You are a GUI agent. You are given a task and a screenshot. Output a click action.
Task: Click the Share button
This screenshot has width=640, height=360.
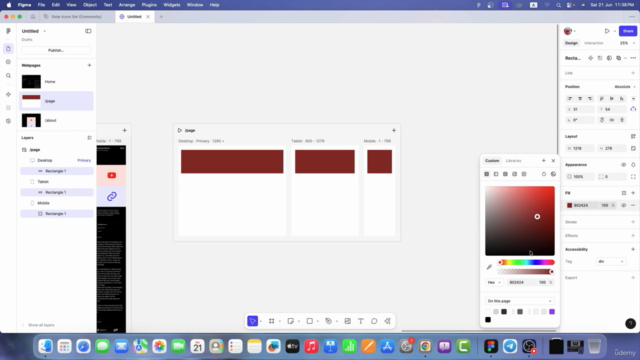(x=628, y=31)
